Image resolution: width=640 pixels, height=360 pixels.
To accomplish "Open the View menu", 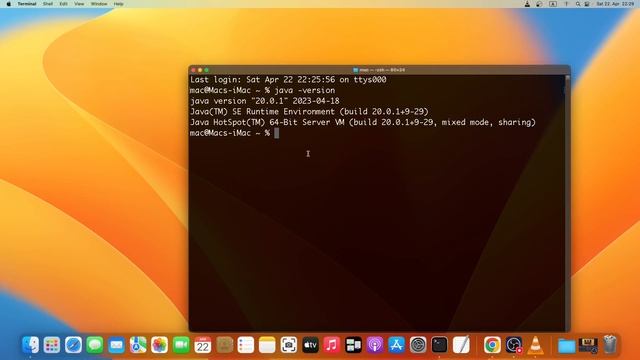I will 79,4.
